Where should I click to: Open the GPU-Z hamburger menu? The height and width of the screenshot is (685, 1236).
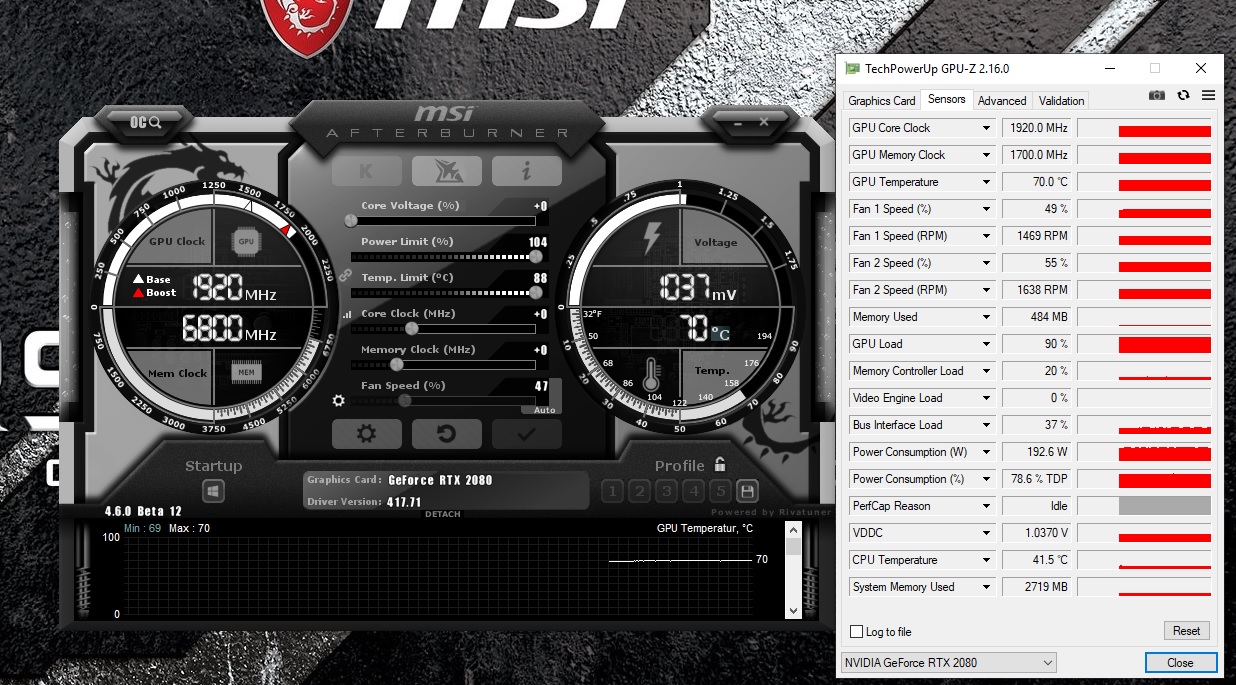pyautogui.click(x=1208, y=95)
